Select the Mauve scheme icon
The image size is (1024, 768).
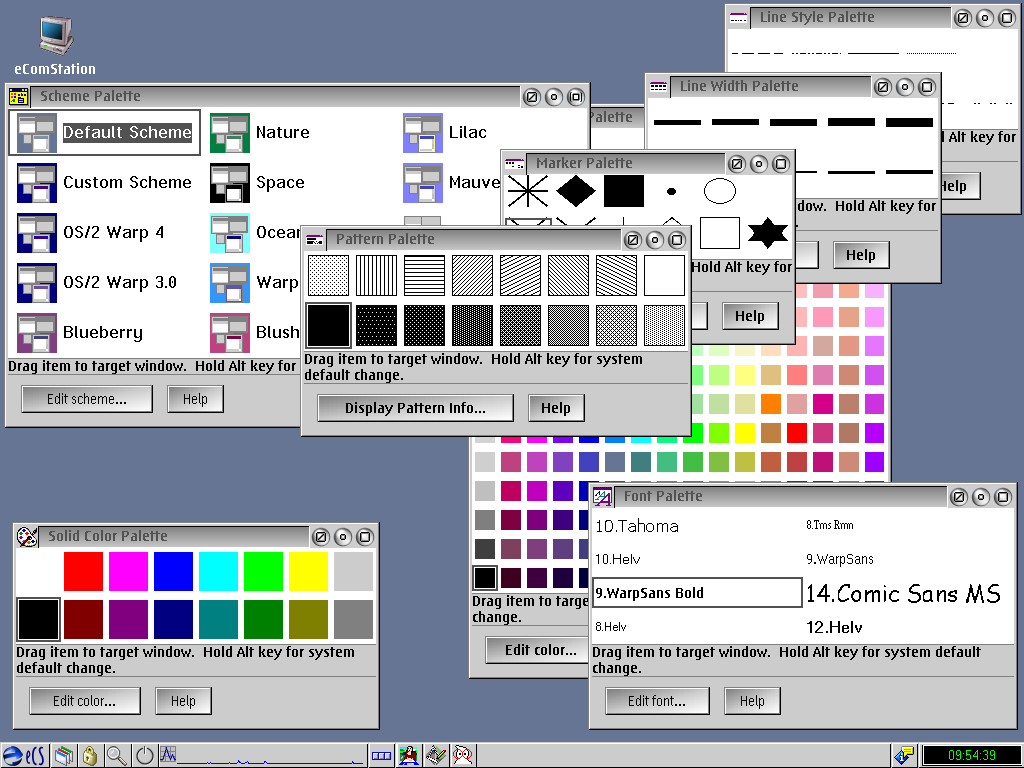point(423,183)
